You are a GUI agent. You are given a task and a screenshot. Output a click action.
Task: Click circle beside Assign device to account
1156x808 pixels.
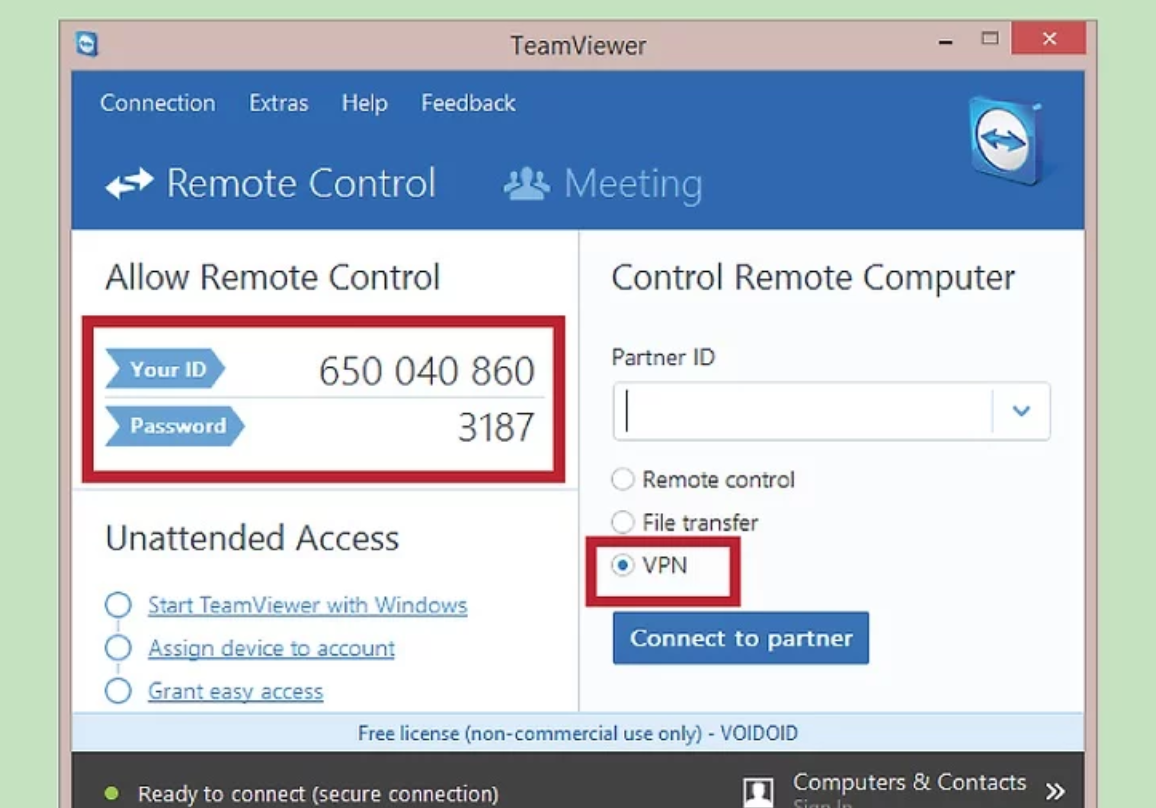118,648
